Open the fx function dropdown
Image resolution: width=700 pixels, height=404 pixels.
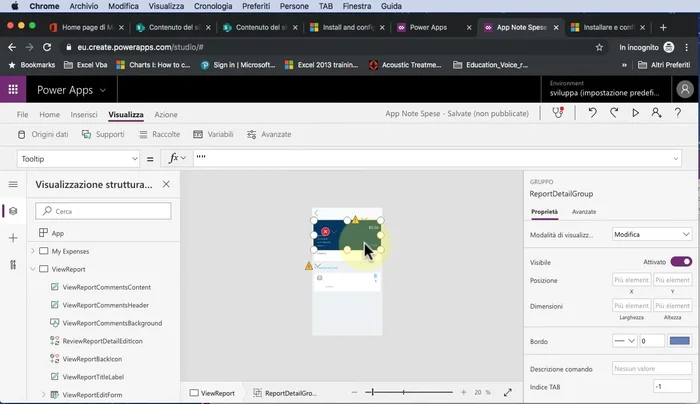click(177, 158)
